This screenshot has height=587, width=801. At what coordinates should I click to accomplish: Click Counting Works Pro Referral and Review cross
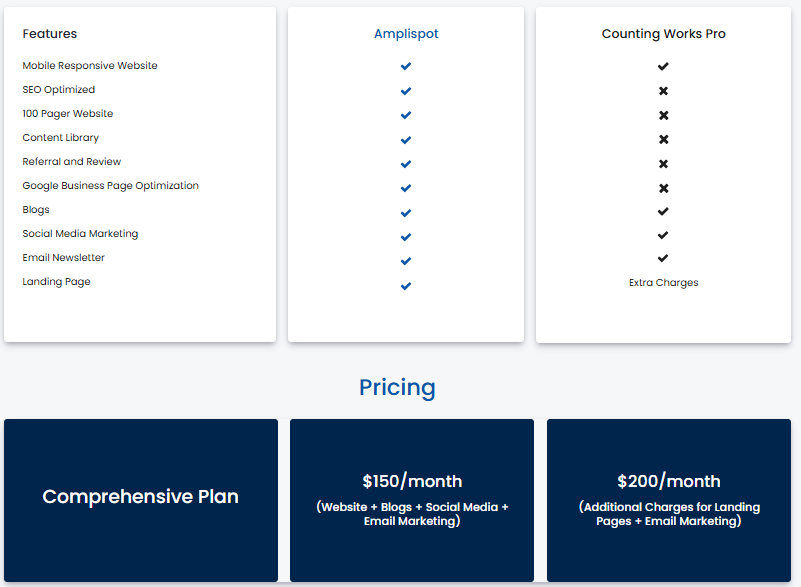pos(663,163)
